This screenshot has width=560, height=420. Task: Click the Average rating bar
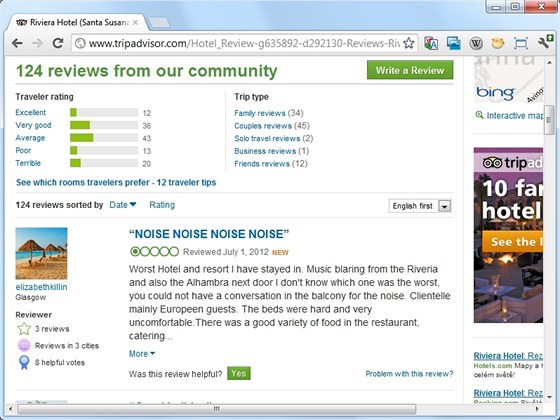click(104, 138)
